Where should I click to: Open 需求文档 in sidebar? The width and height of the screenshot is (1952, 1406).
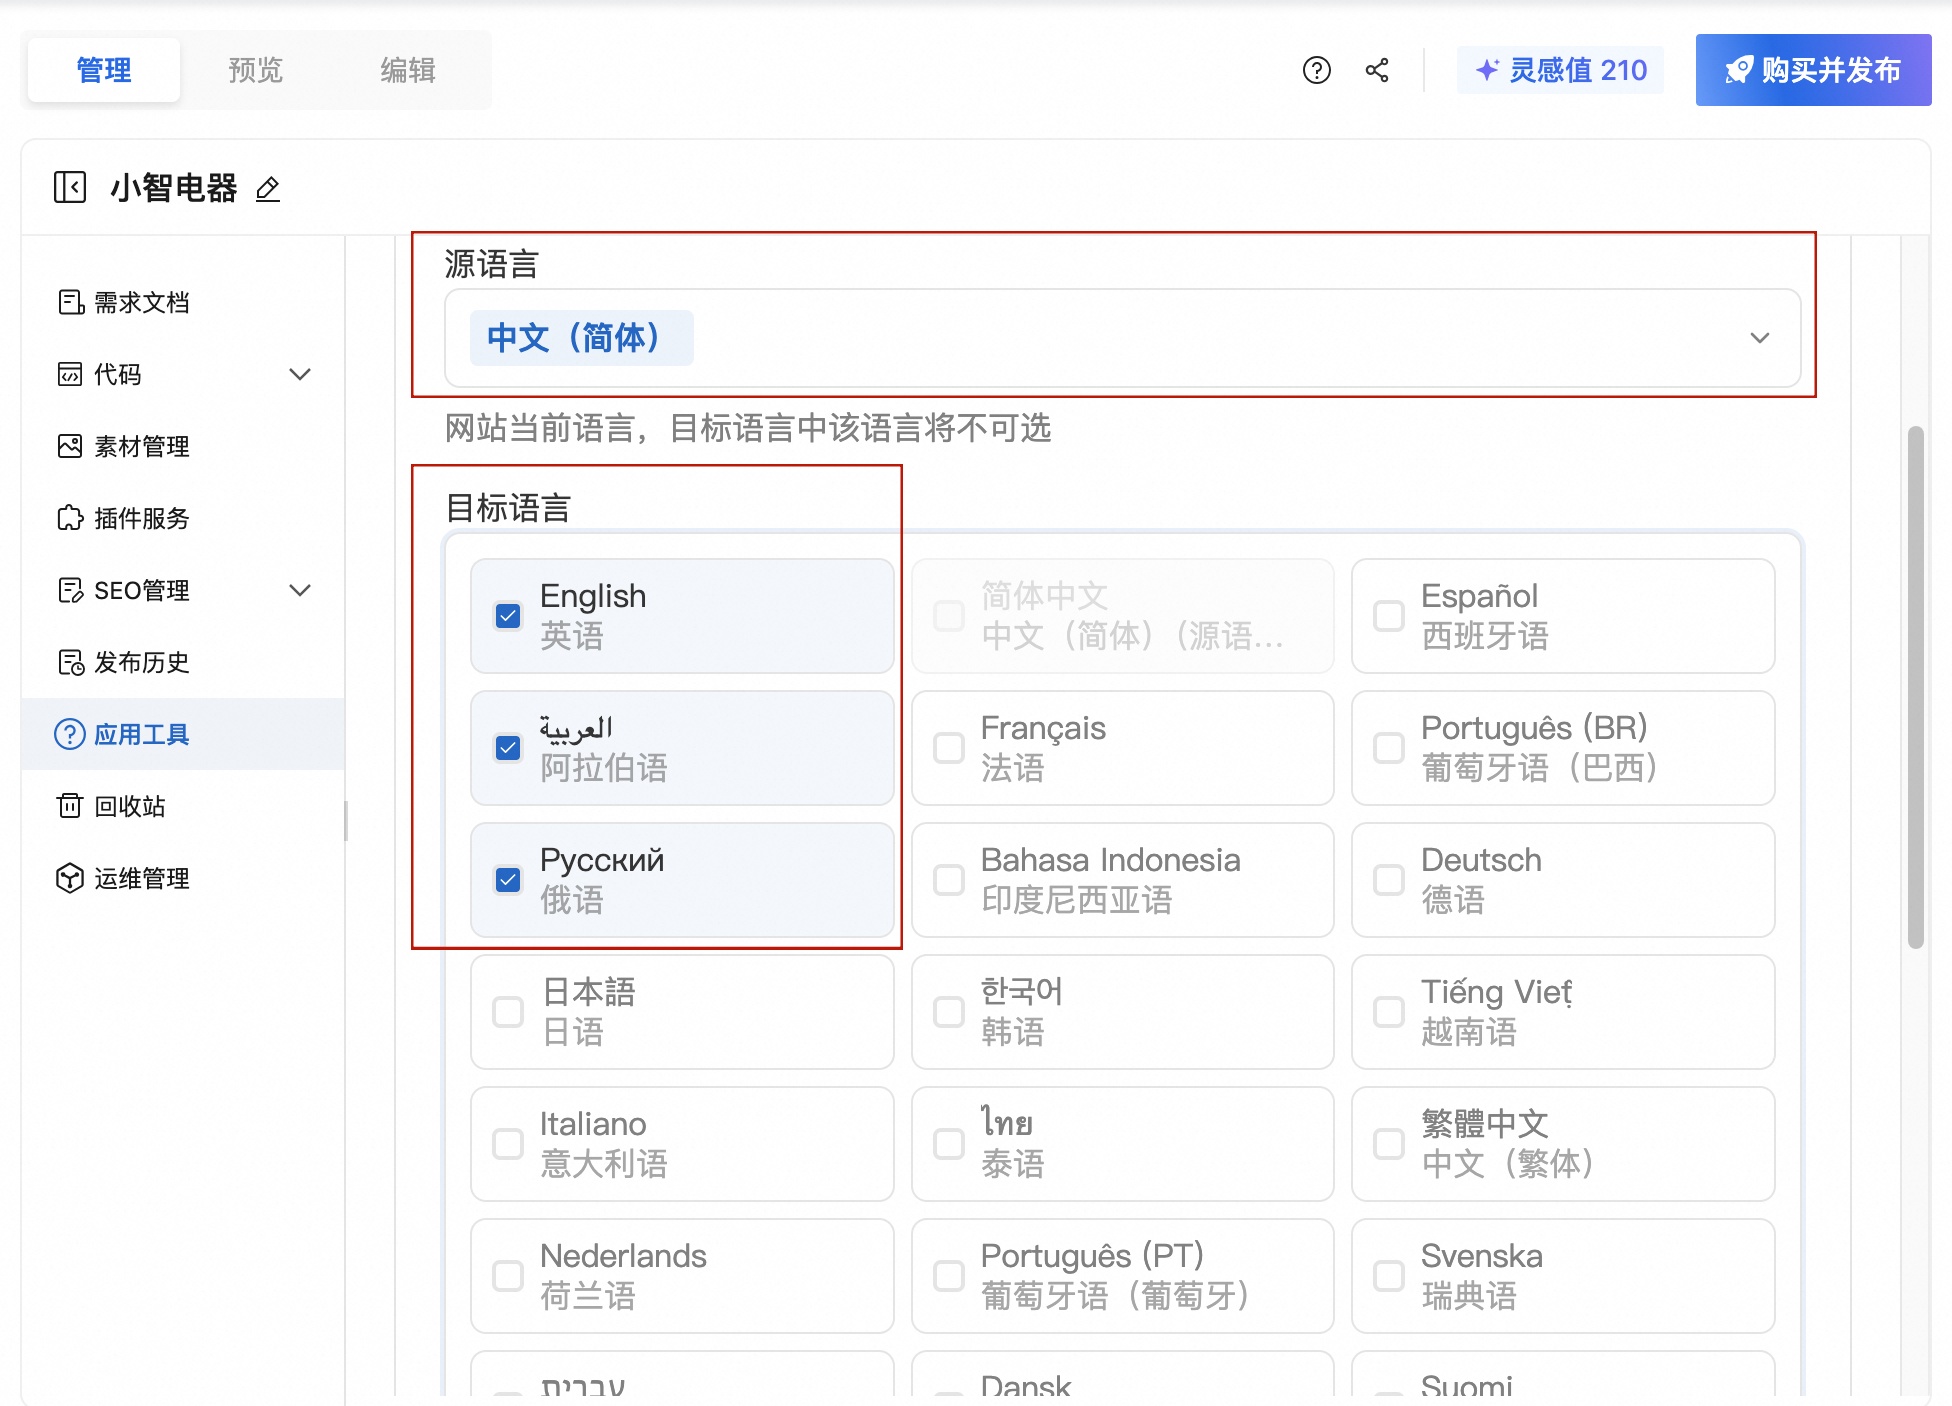[183, 302]
